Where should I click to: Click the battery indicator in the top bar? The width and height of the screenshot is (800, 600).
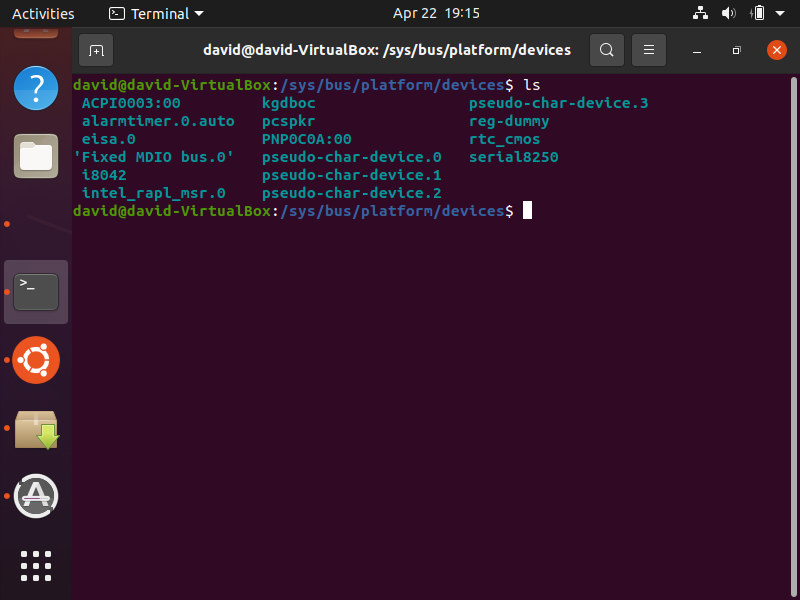[x=756, y=13]
